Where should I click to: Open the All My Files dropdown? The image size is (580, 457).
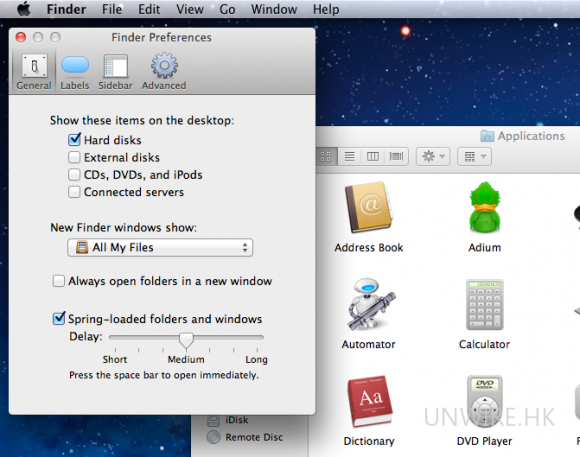(x=160, y=248)
